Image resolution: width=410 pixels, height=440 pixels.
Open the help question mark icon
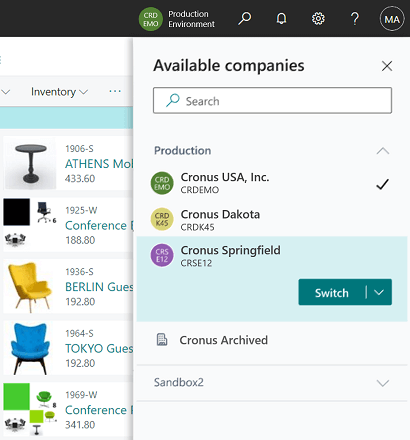coord(355,19)
